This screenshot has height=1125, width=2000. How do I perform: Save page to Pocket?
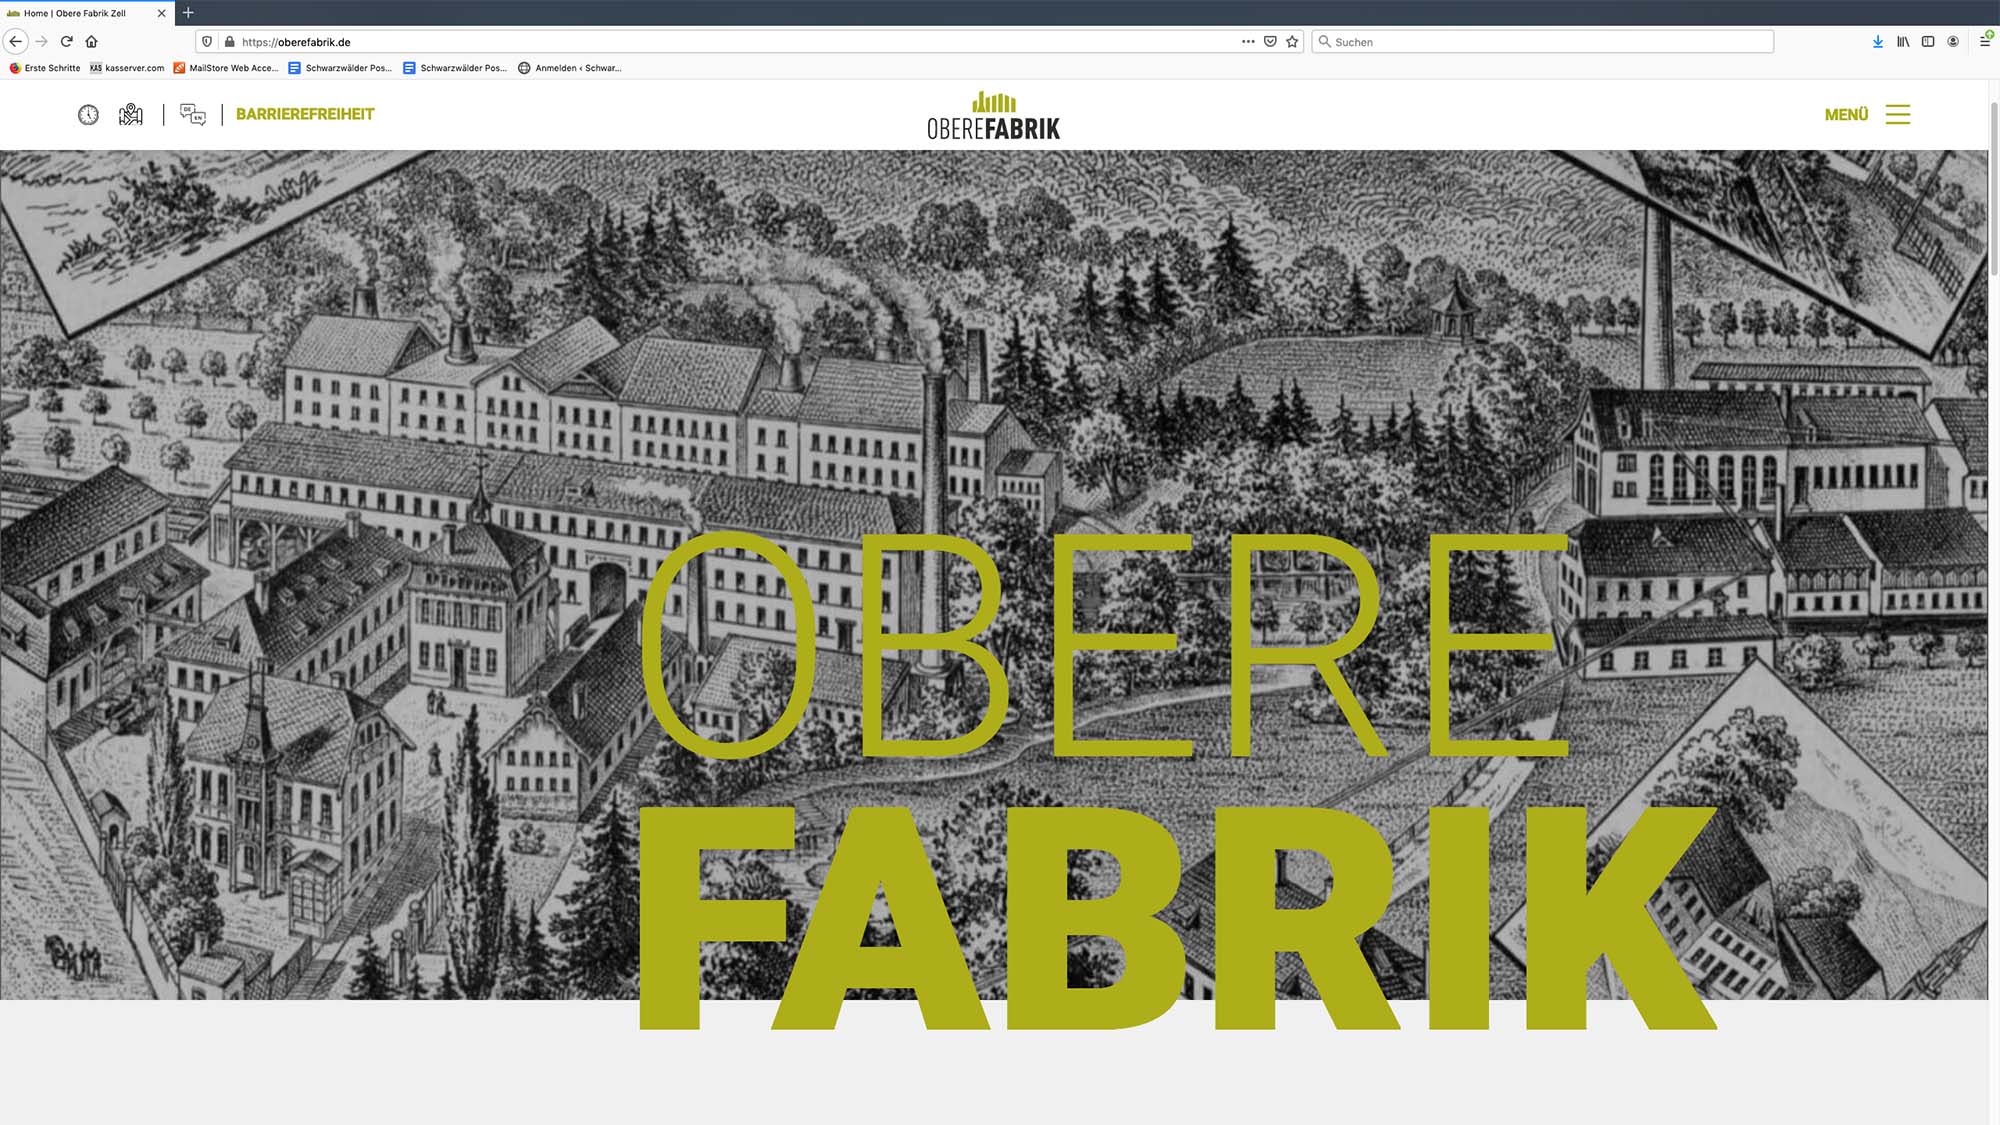click(x=1270, y=42)
